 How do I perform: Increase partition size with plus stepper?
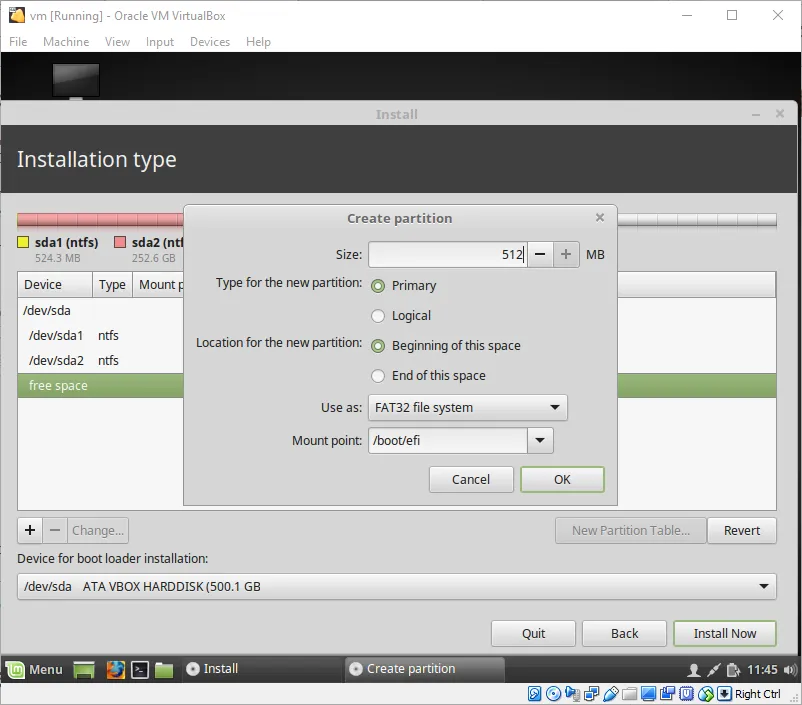tap(566, 254)
